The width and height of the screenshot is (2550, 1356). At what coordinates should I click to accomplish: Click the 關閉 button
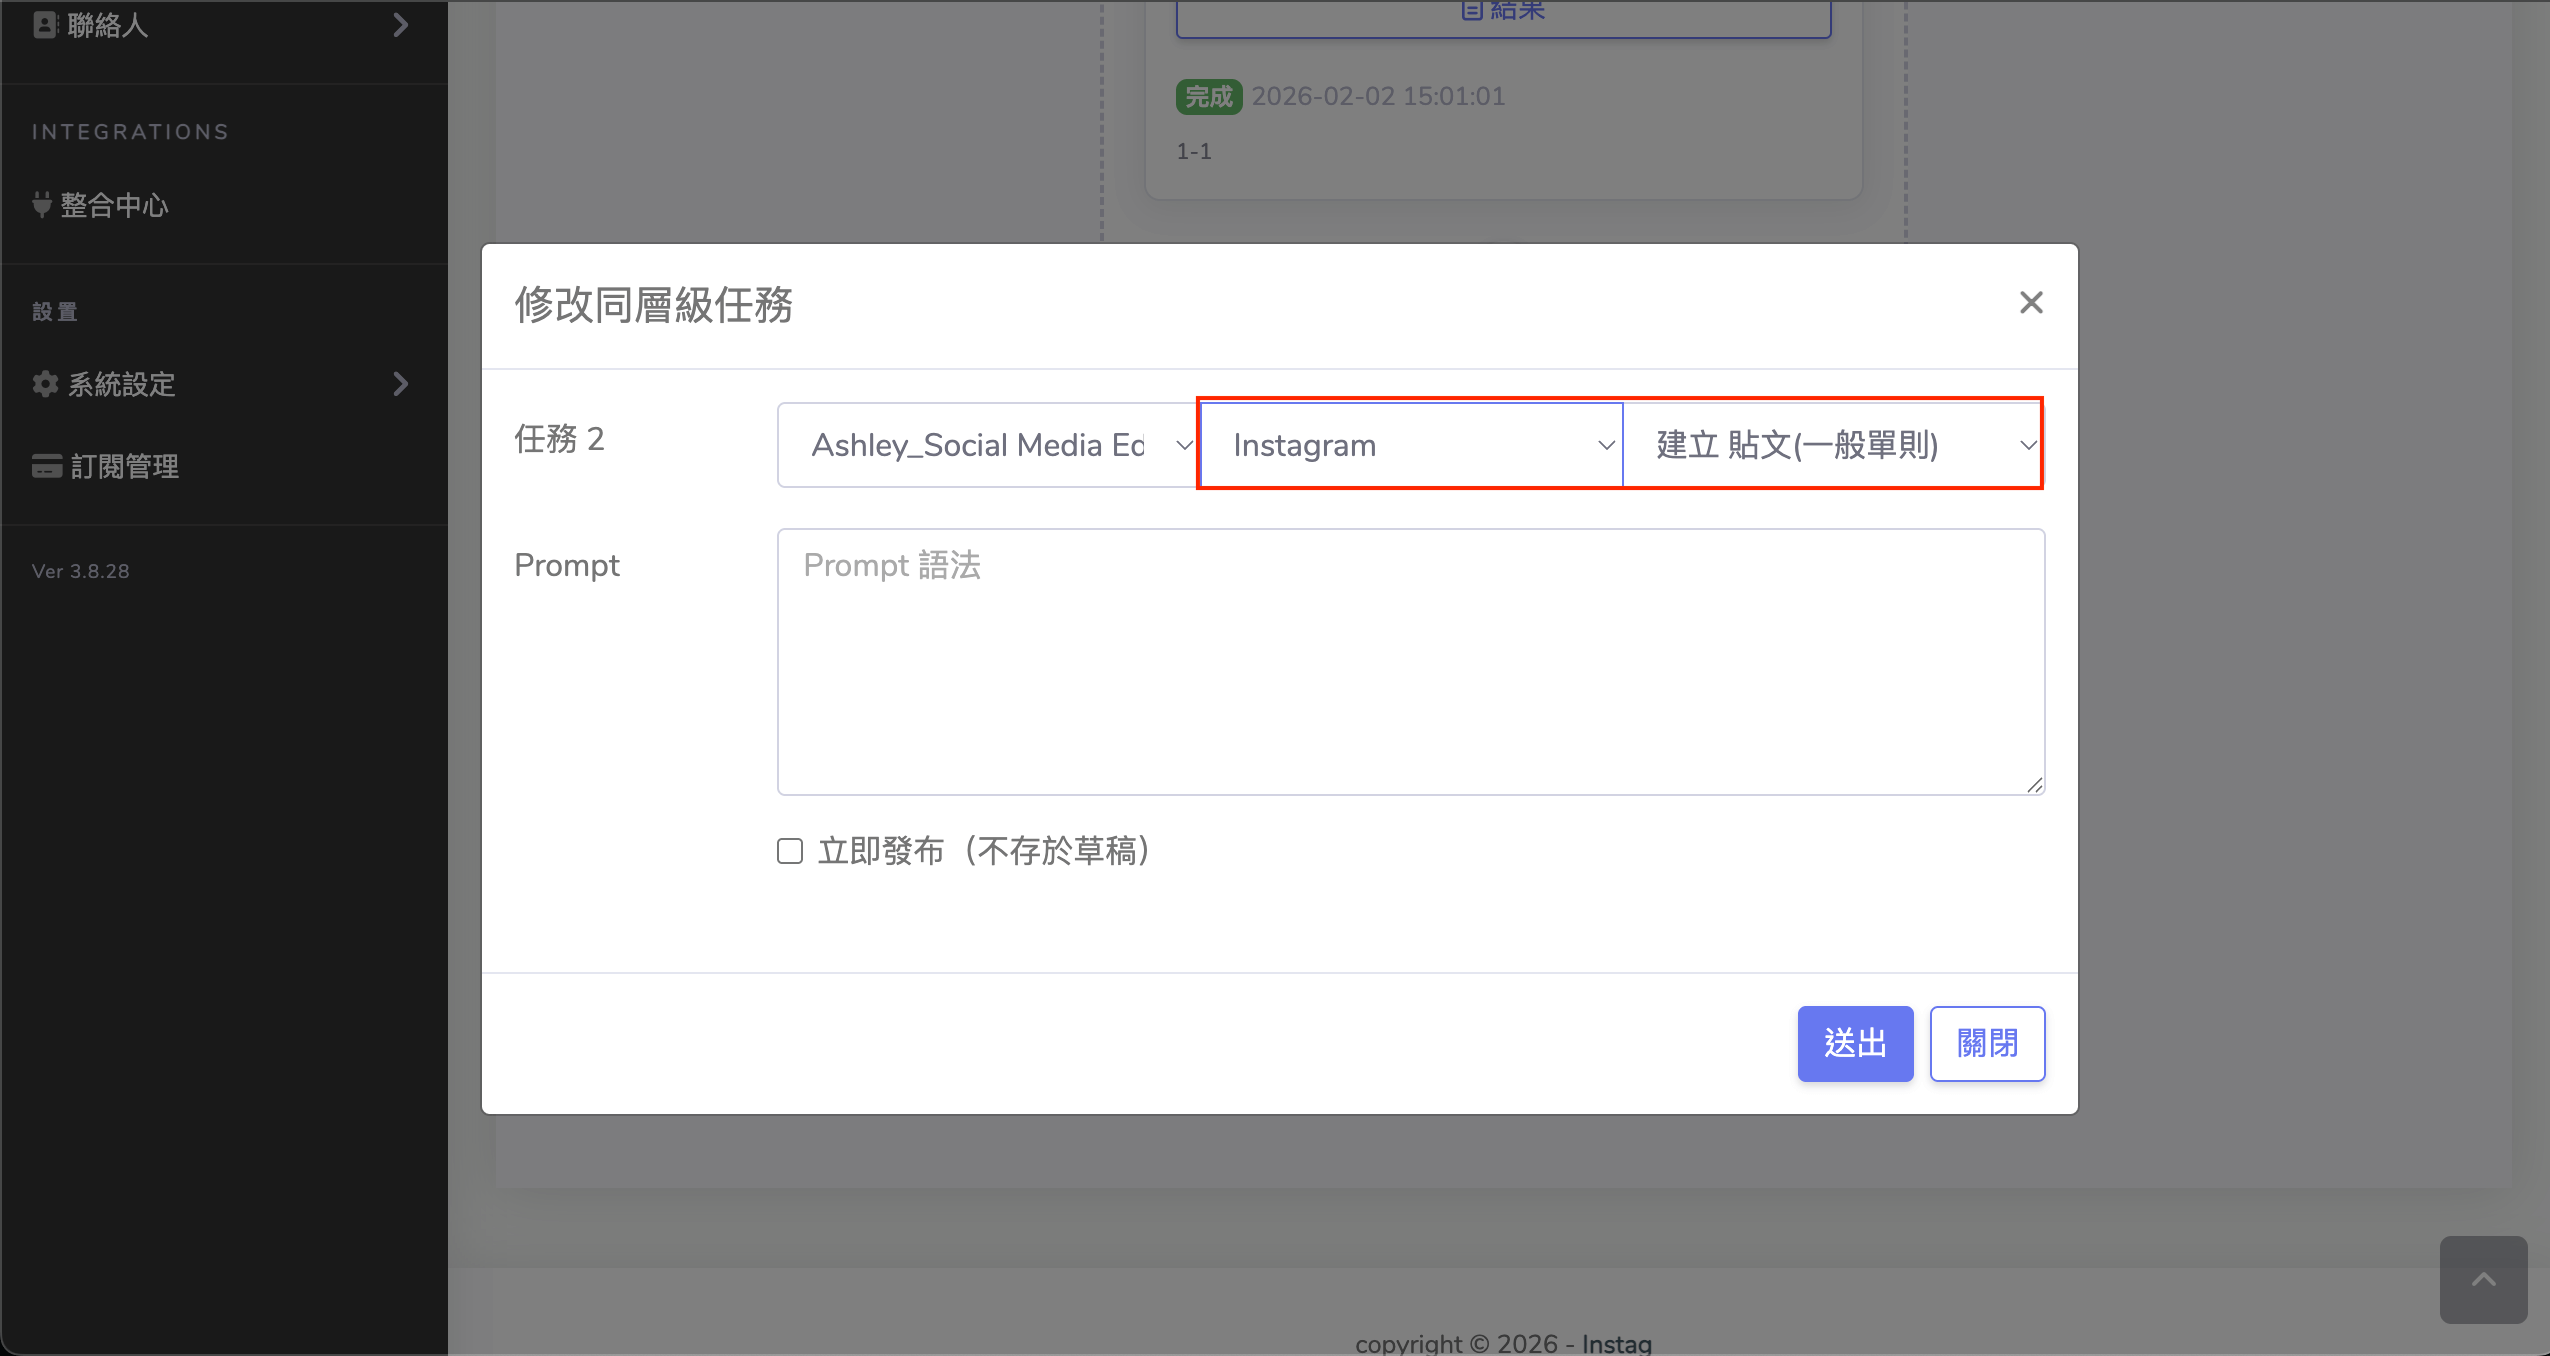pyautogui.click(x=1987, y=1043)
